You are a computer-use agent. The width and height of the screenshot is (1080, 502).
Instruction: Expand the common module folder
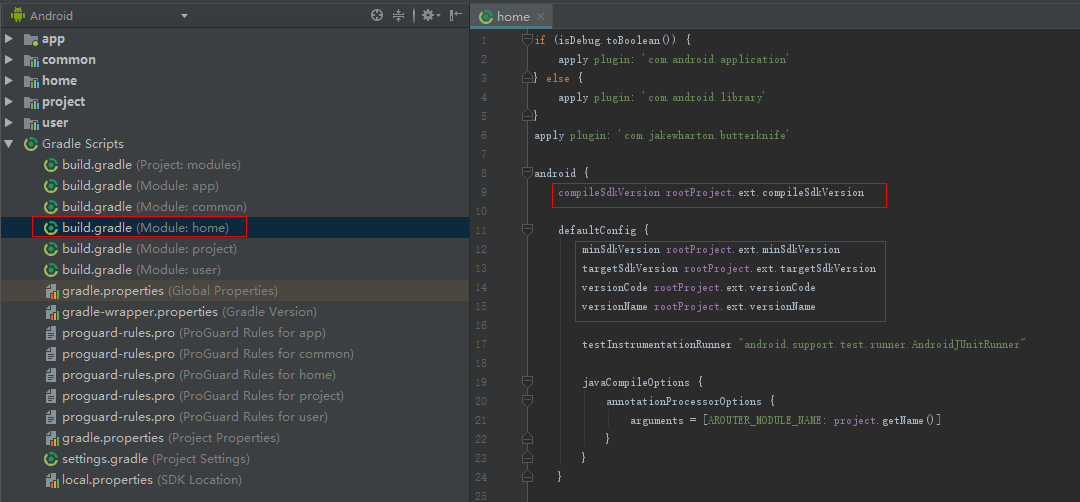[x=10, y=60]
